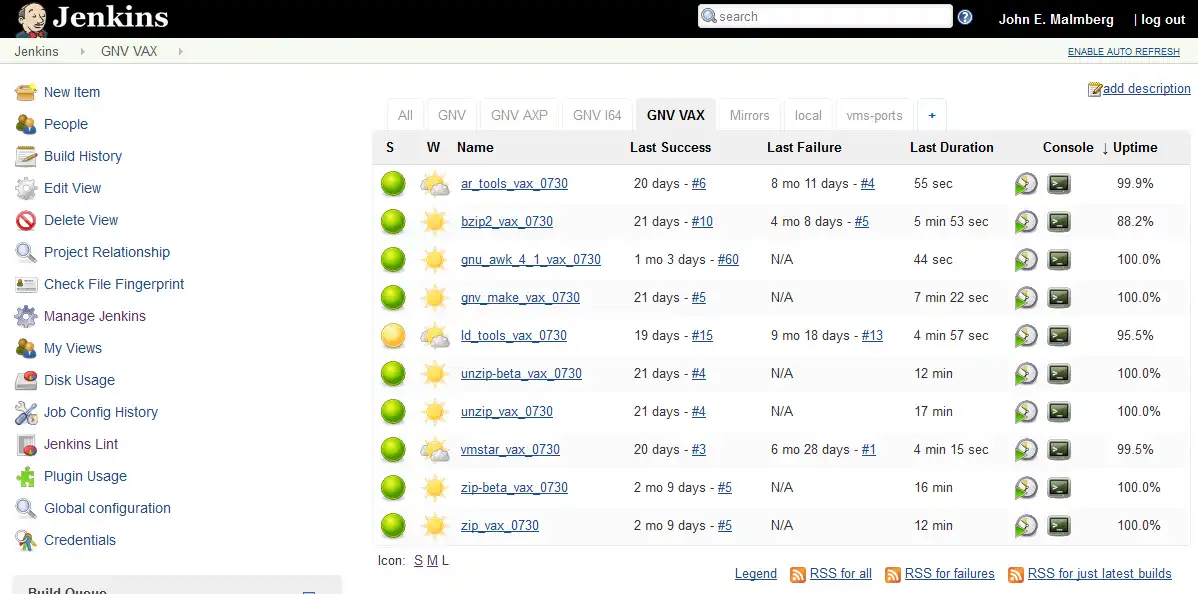This screenshot has height=594, width=1198.
Task: Switch to the GNV AXP tab
Action: click(x=520, y=115)
